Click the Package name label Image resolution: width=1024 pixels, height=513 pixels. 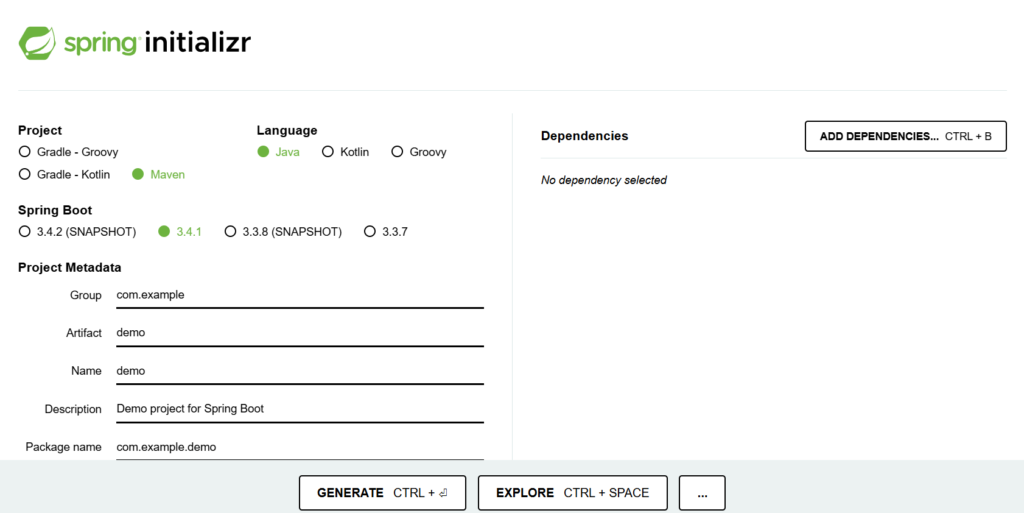click(x=63, y=447)
